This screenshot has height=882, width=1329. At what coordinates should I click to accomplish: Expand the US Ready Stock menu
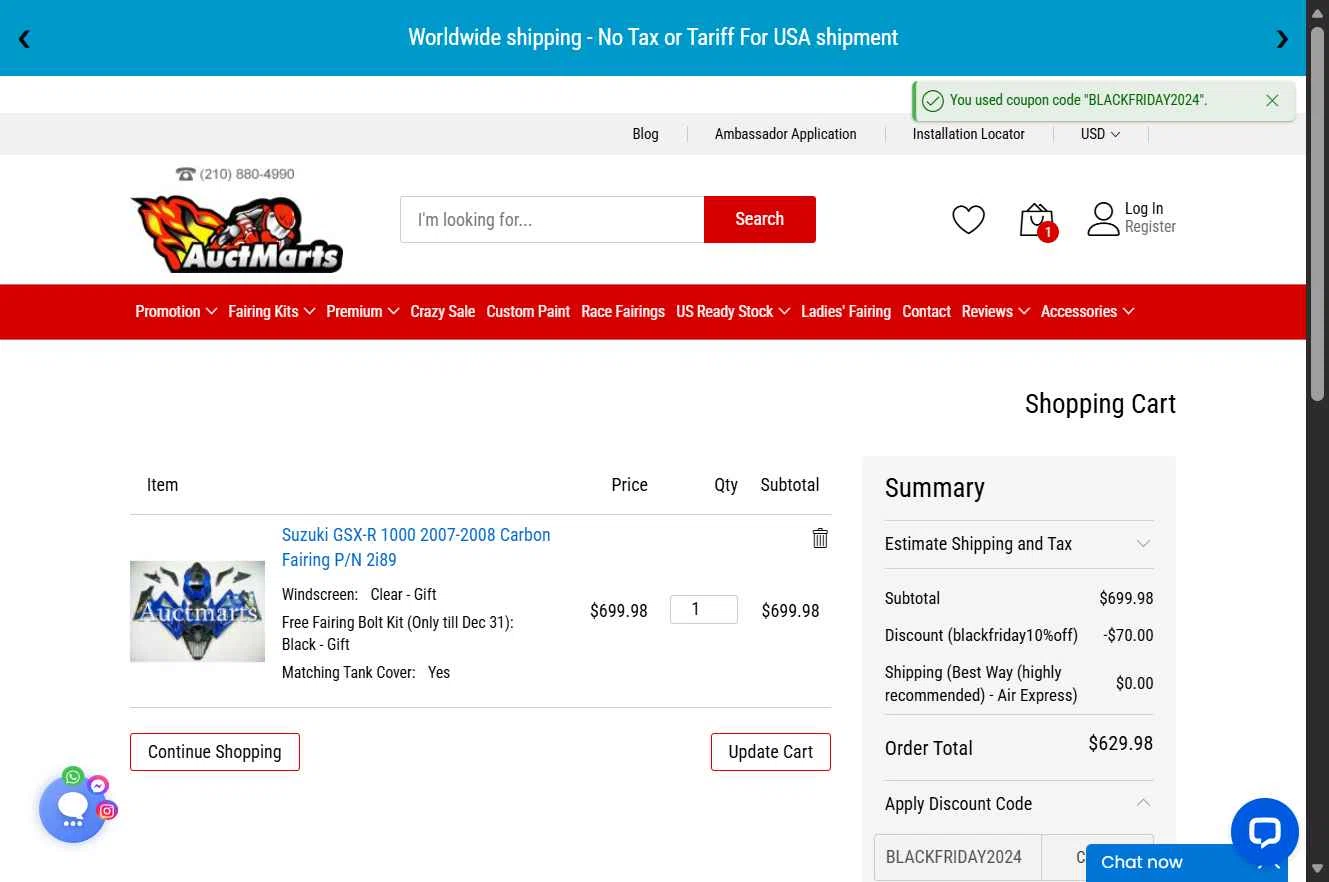click(733, 312)
